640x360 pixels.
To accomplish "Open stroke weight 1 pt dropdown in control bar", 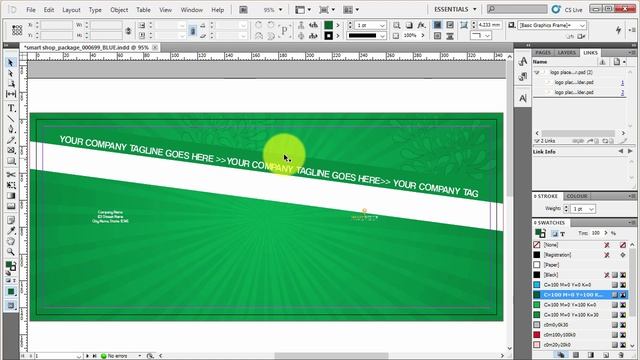I will pyautogui.click(x=382, y=25).
